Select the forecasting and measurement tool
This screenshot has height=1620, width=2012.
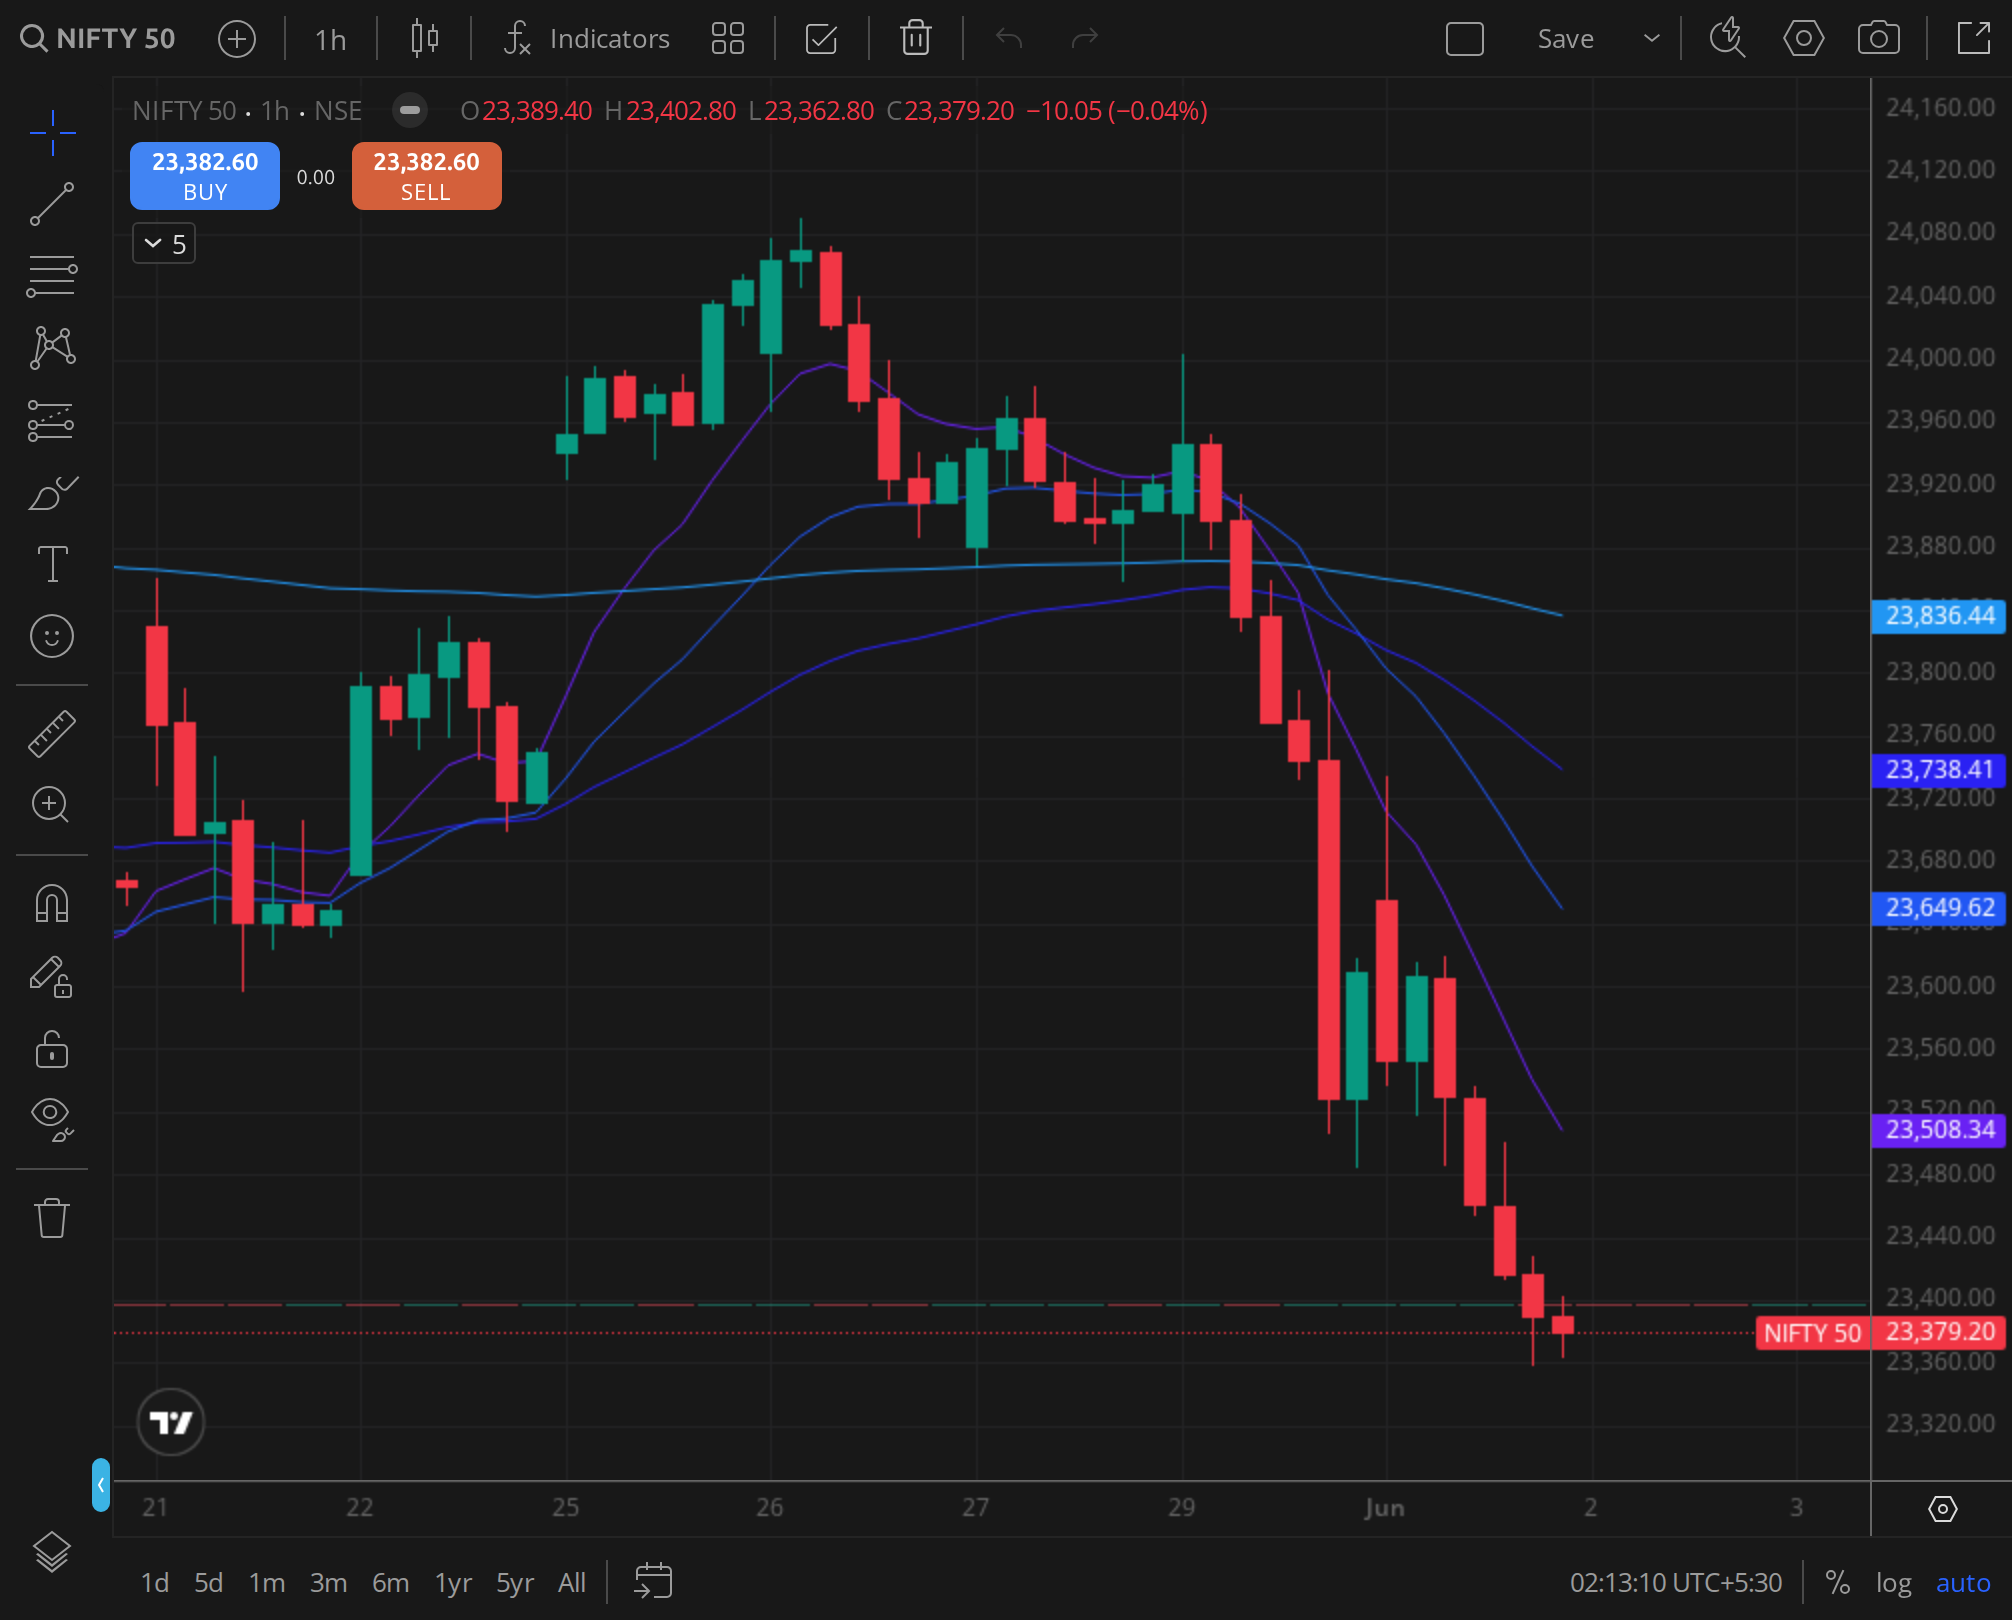click(52, 420)
